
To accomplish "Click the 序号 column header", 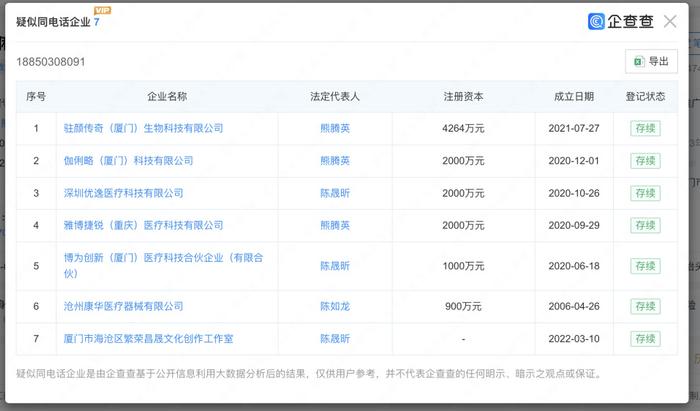I will 36,96.
